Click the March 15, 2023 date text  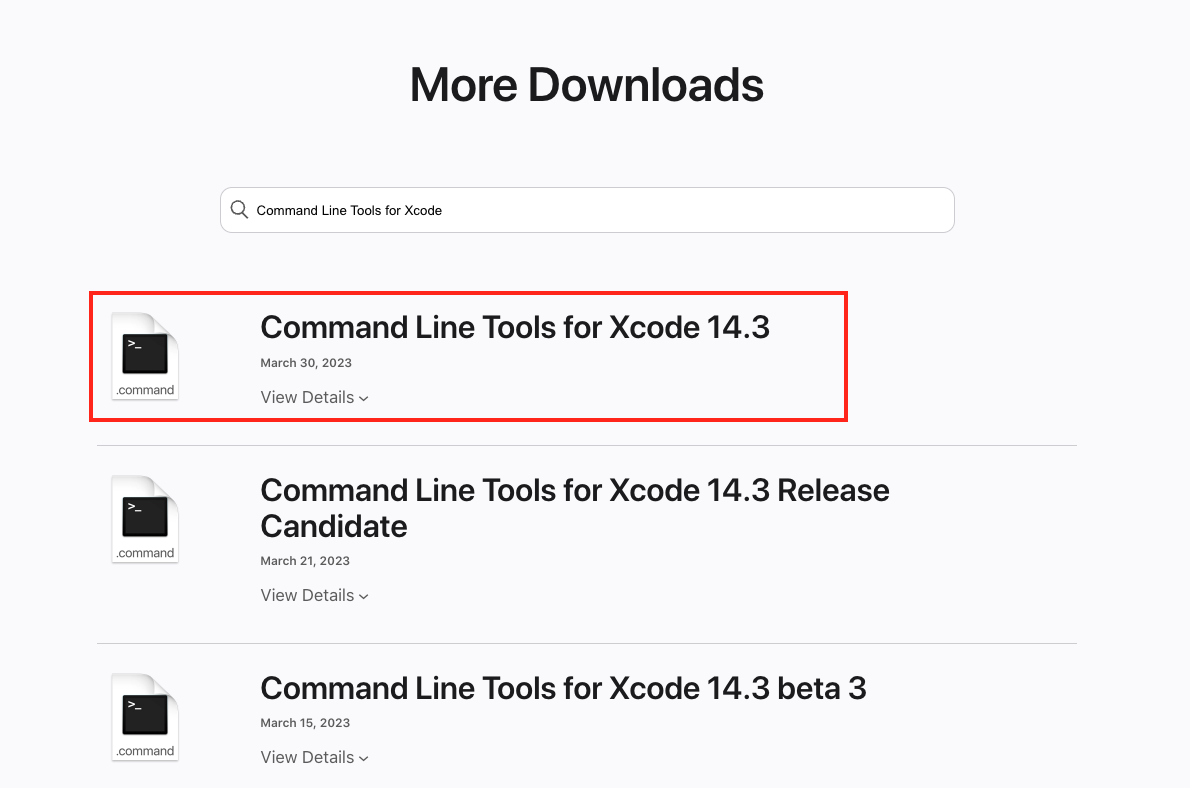305,723
